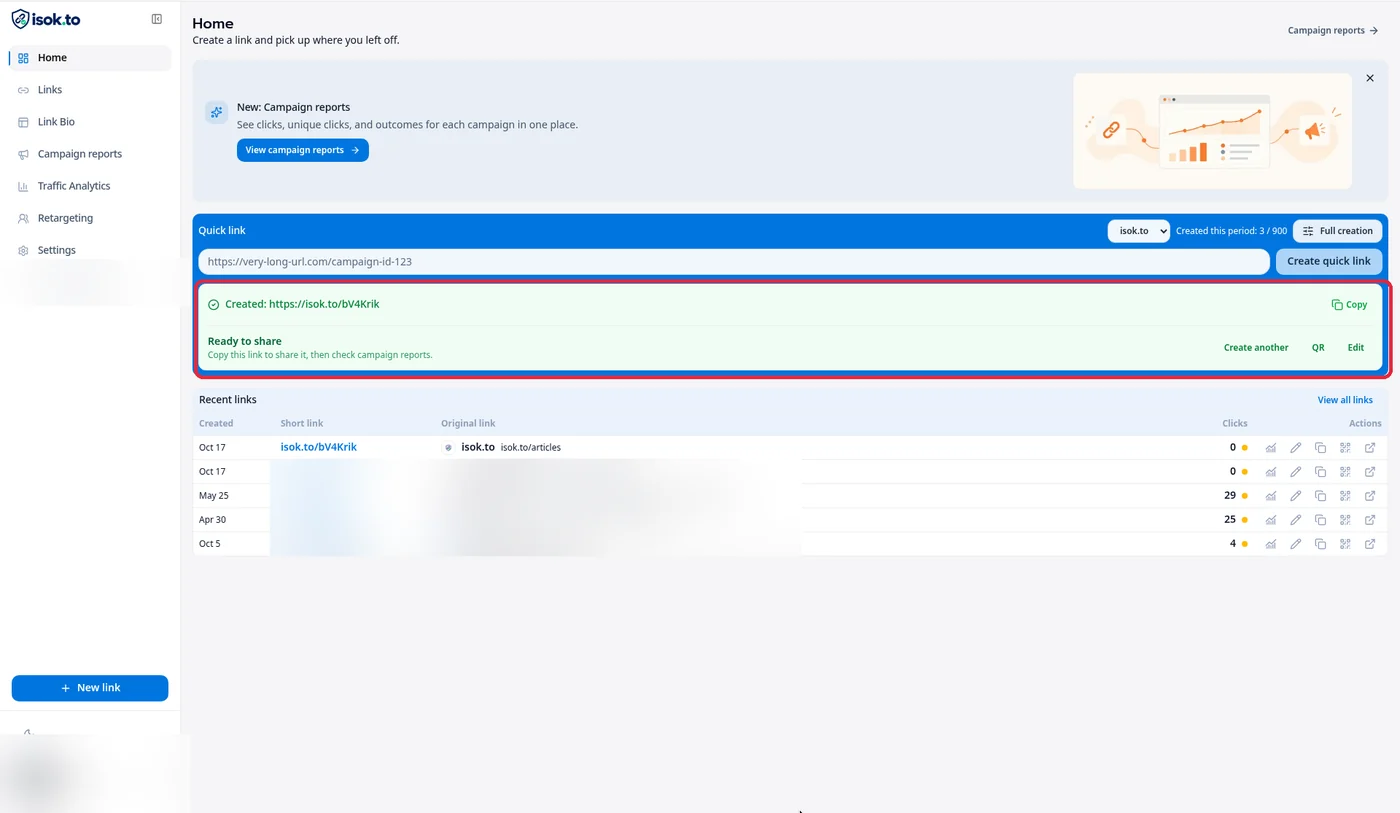
Task: Click the pencil icon in May 25 row
Action: pos(1296,496)
